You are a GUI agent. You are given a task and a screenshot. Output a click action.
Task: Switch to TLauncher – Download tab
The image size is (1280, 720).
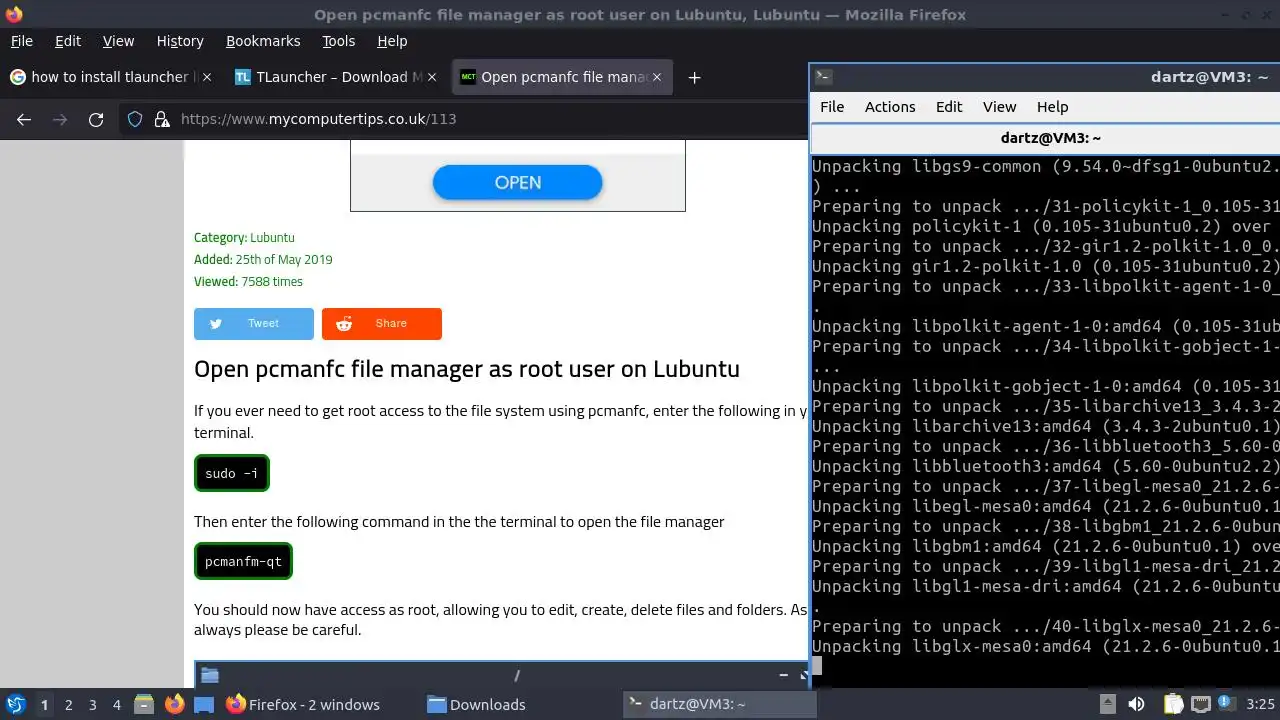pos(338,77)
